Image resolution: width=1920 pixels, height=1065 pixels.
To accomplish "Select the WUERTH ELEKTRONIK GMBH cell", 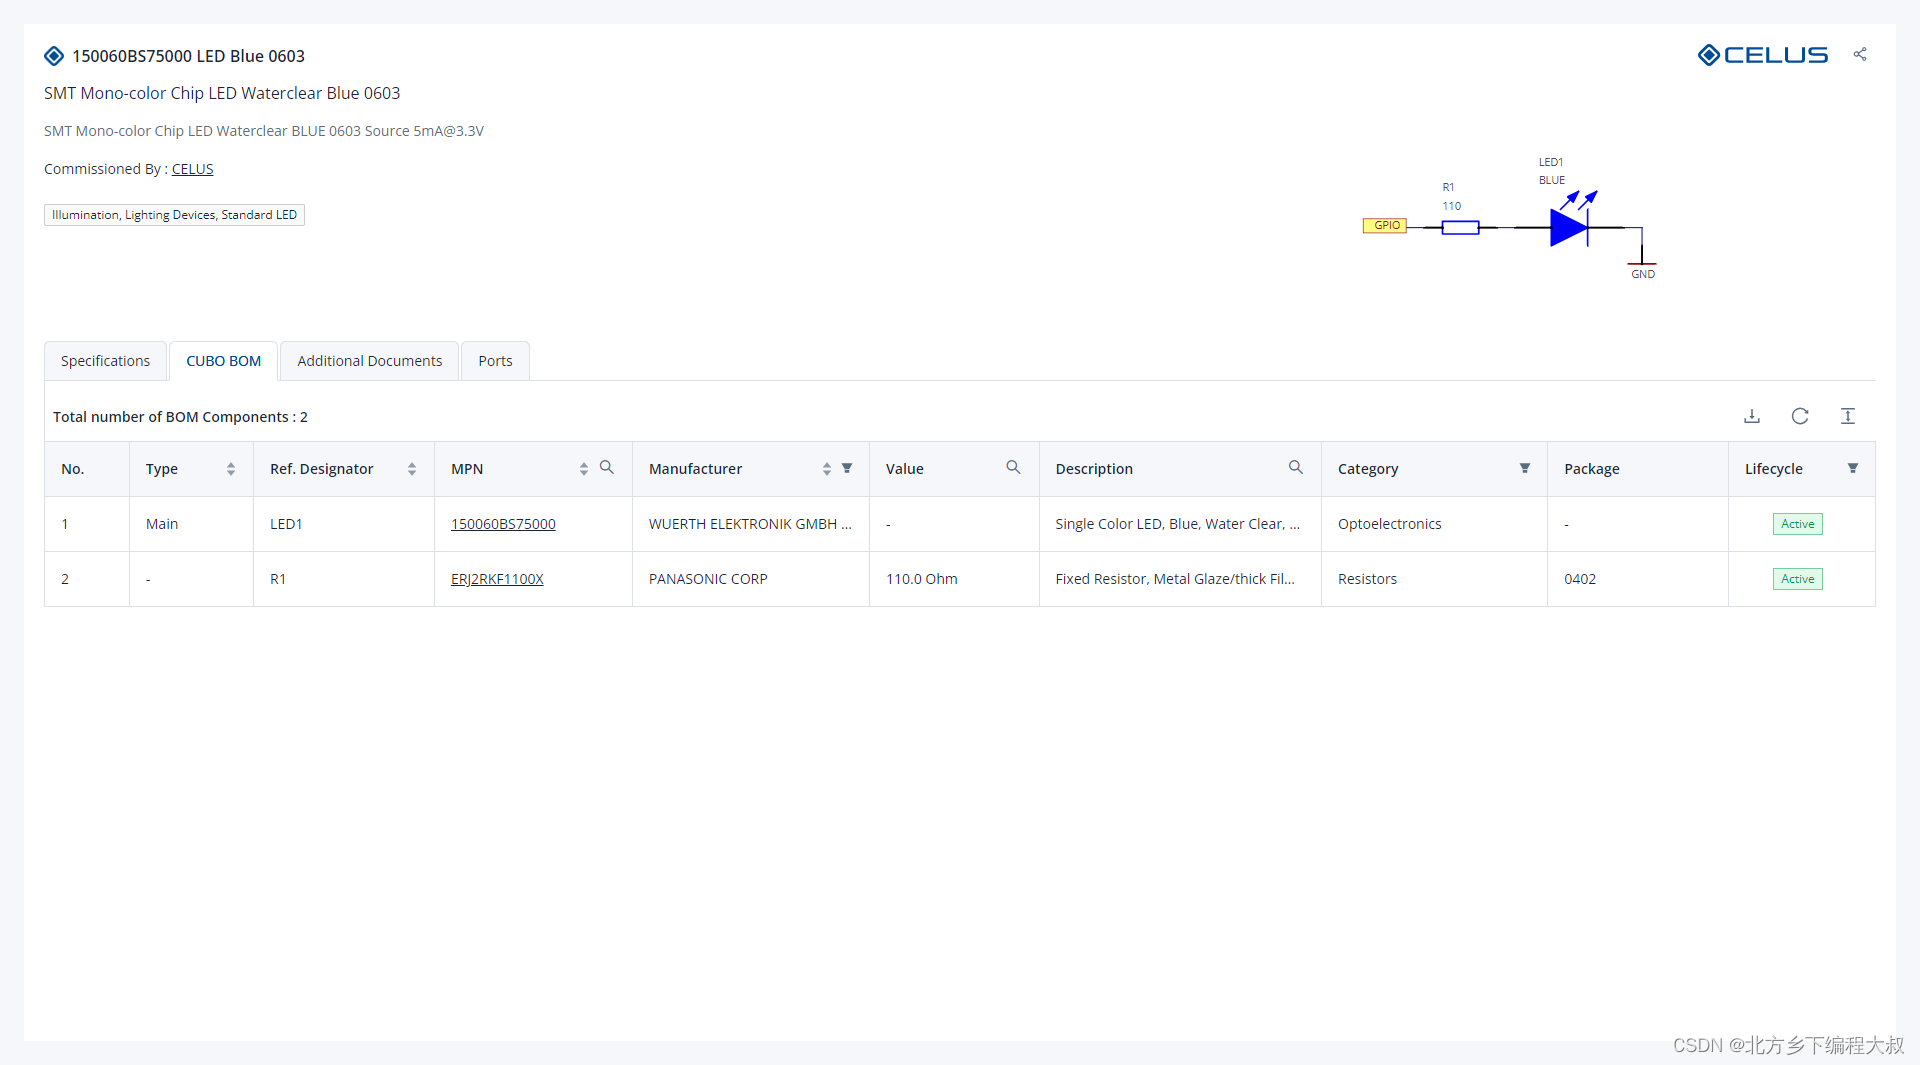I will pyautogui.click(x=750, y=524).
